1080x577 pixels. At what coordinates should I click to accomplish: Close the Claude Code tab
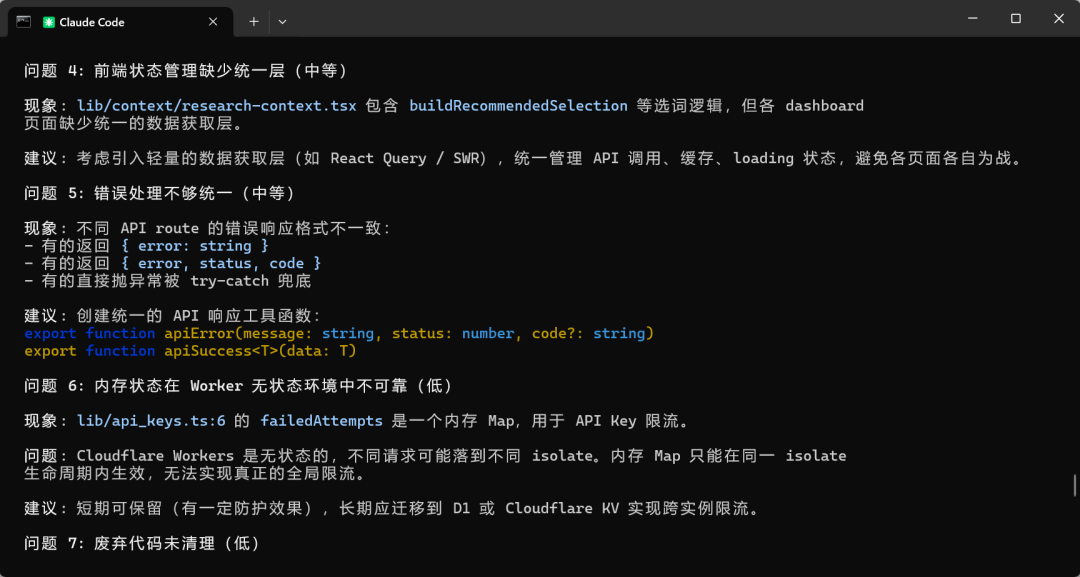[213, 22]
